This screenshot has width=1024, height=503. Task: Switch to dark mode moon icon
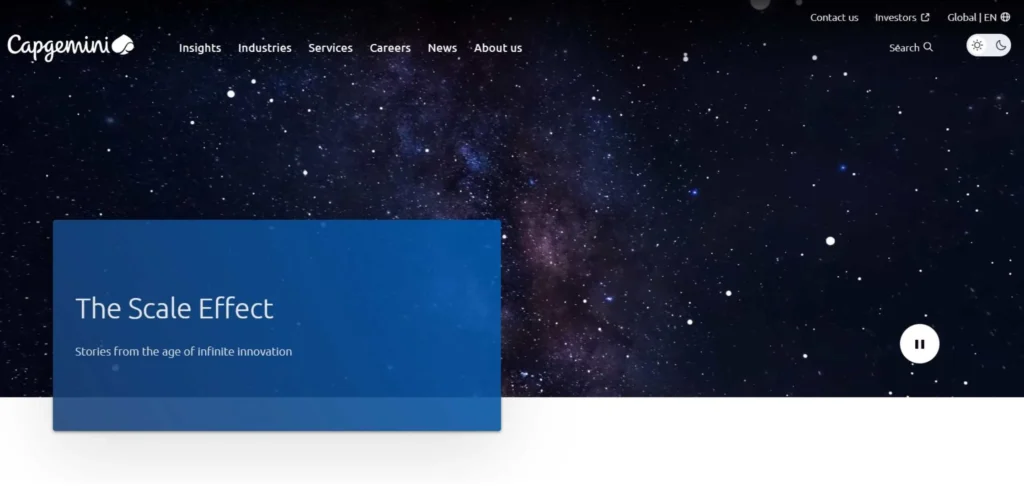click(1000, 45)
